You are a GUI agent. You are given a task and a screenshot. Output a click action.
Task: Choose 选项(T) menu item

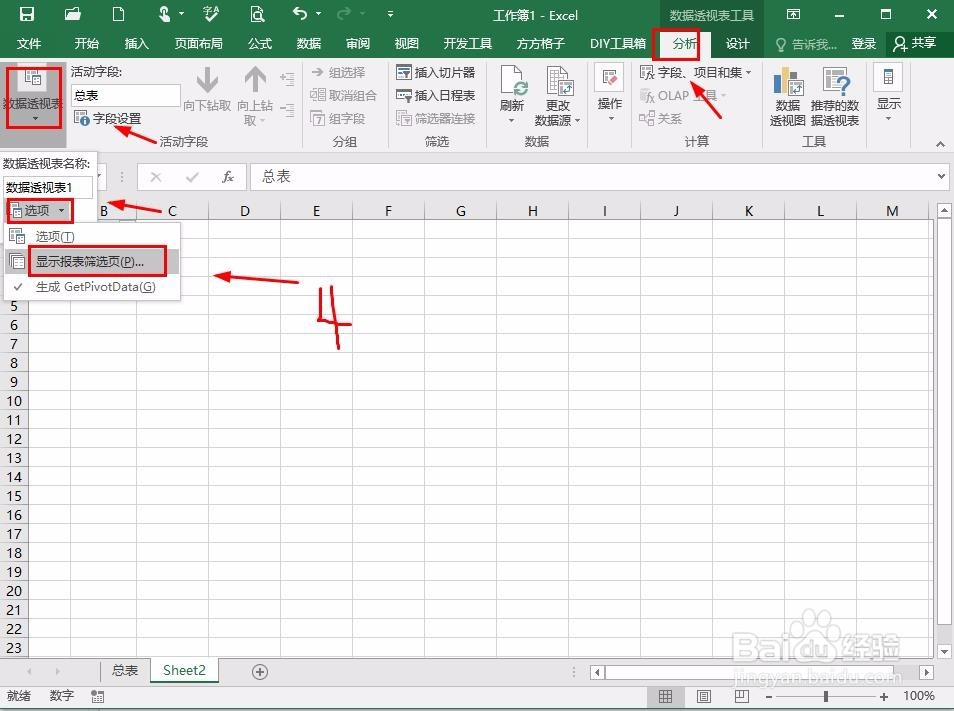click(x=92, y=236)
